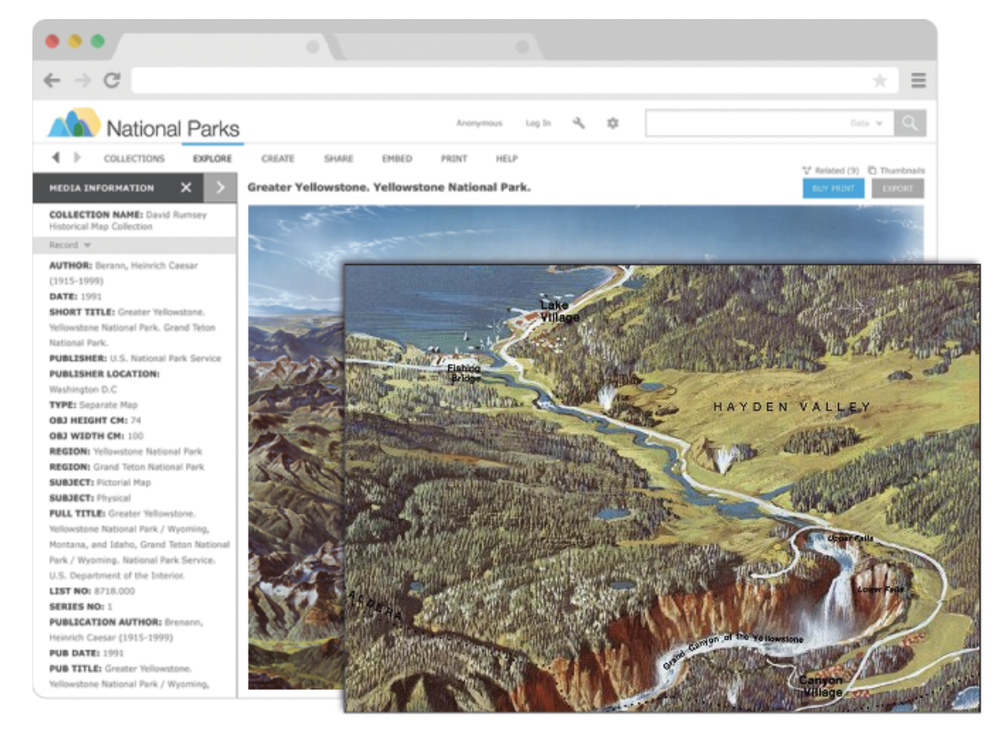Viewport: 1000px width, 737px height.
Task: Click region value 'Grand Teton National Park'
Action: [149, 467]
